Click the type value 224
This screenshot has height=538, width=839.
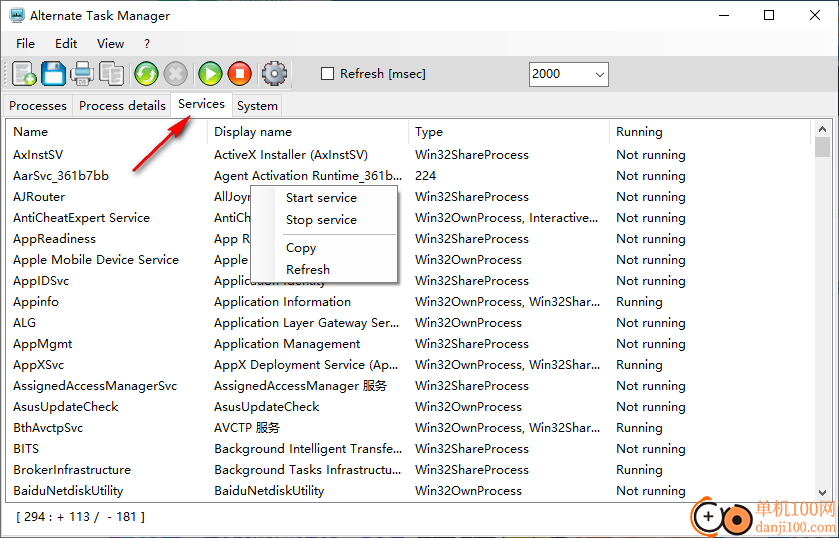click(x=425, y=176)
